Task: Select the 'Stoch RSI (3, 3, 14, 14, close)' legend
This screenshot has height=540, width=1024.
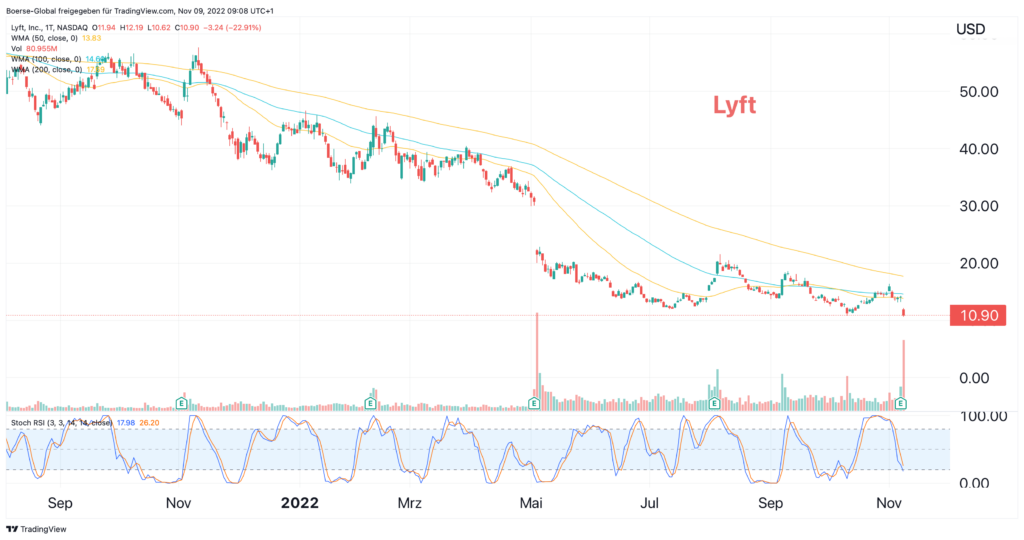Action: 61,423
